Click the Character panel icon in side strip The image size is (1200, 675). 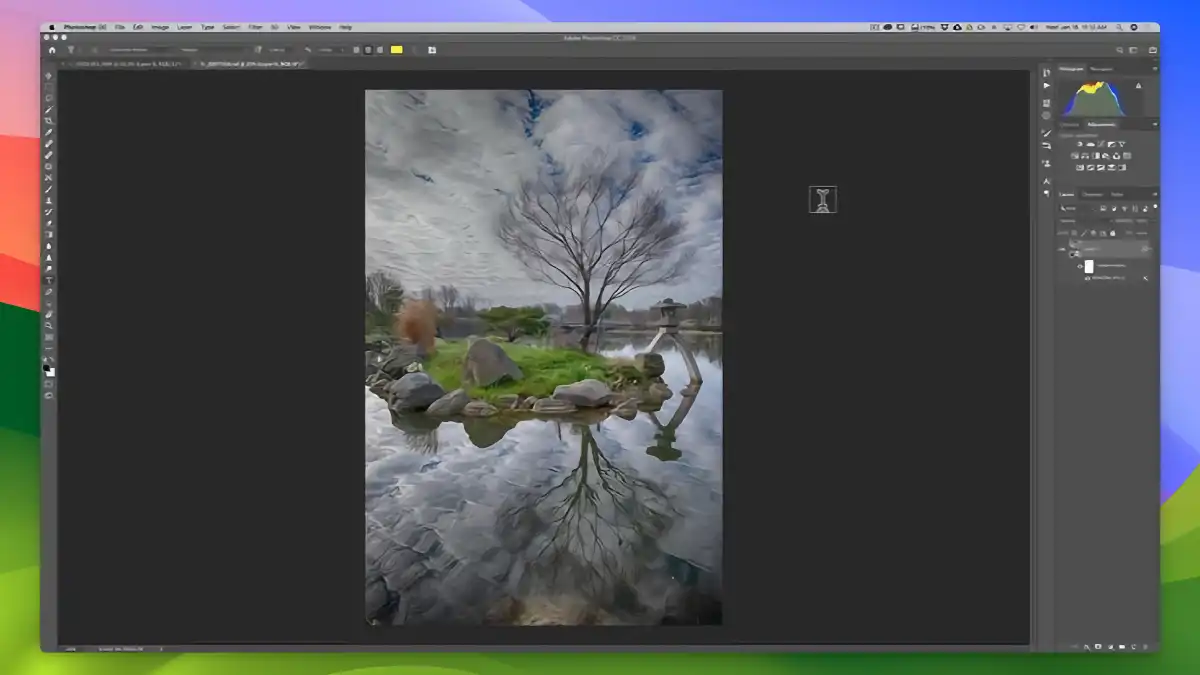1047,181
